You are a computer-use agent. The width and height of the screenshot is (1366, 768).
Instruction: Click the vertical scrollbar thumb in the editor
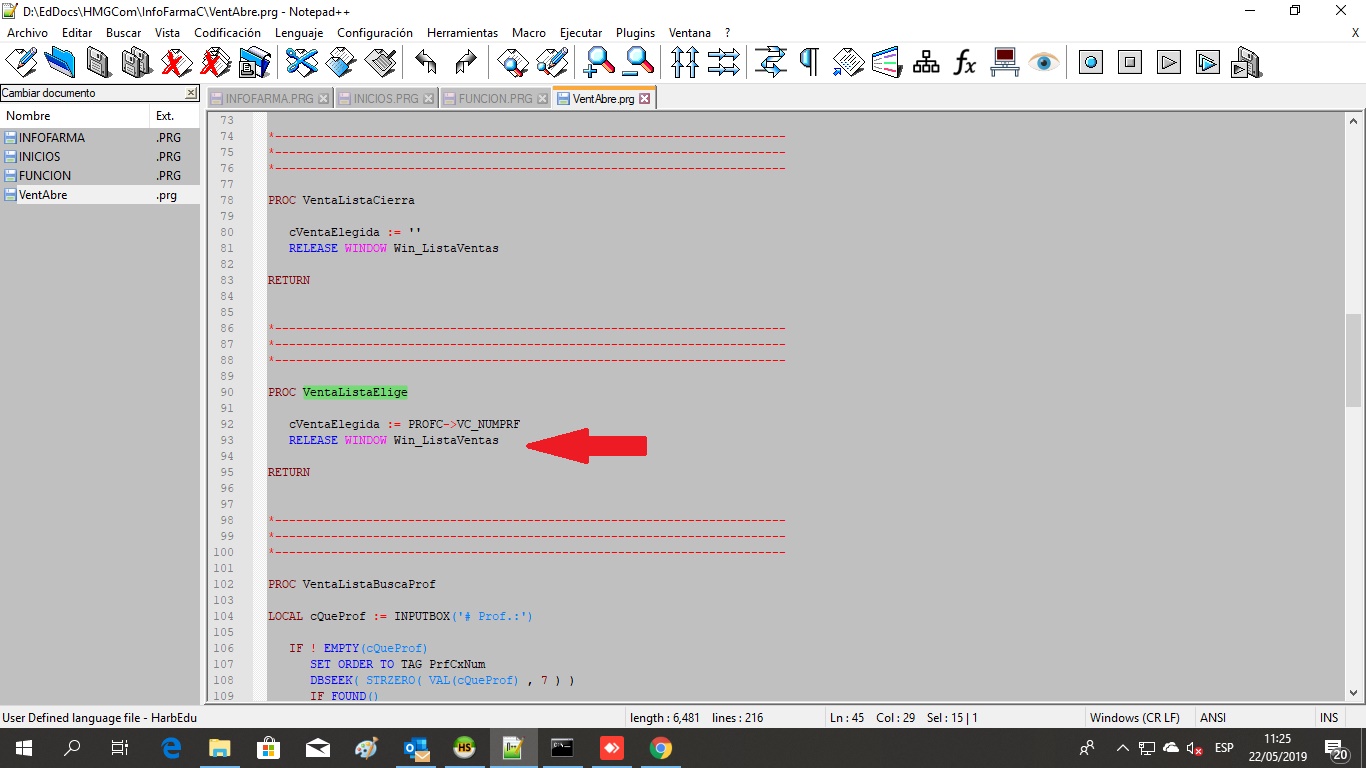pos(1353,360)
